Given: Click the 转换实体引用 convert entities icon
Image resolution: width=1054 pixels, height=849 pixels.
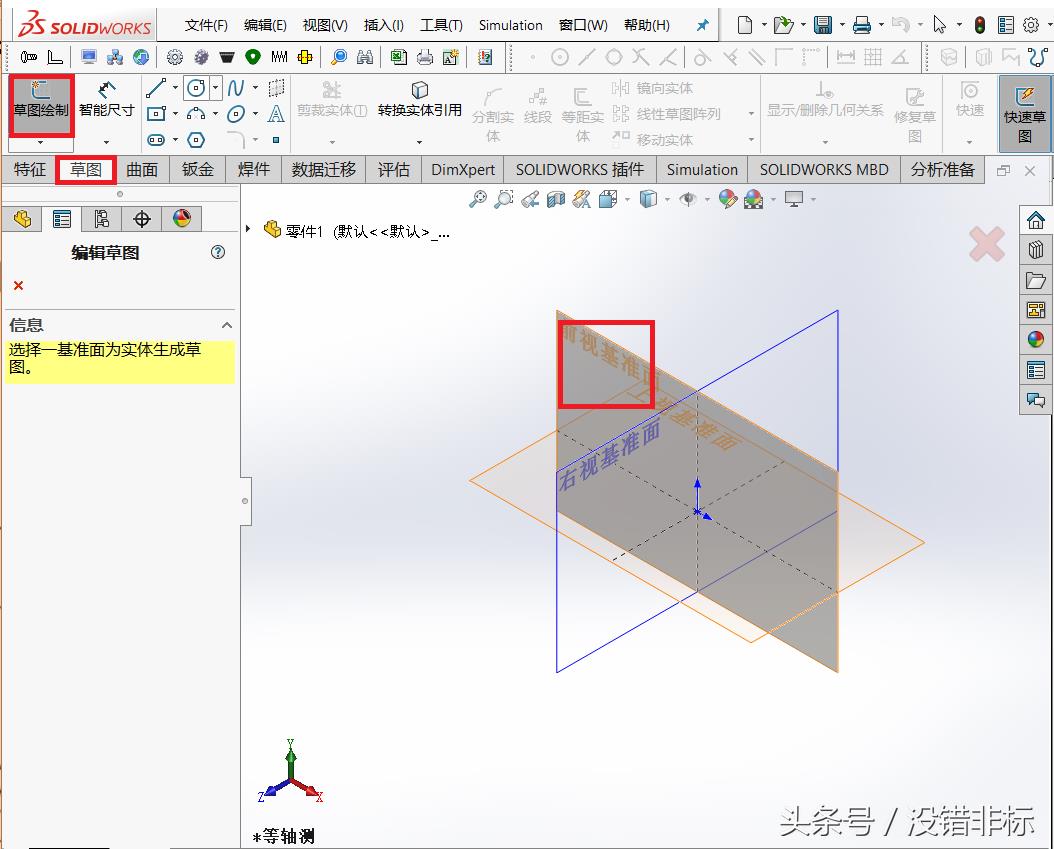Looking at the screenshot, I should pos(419,99).
